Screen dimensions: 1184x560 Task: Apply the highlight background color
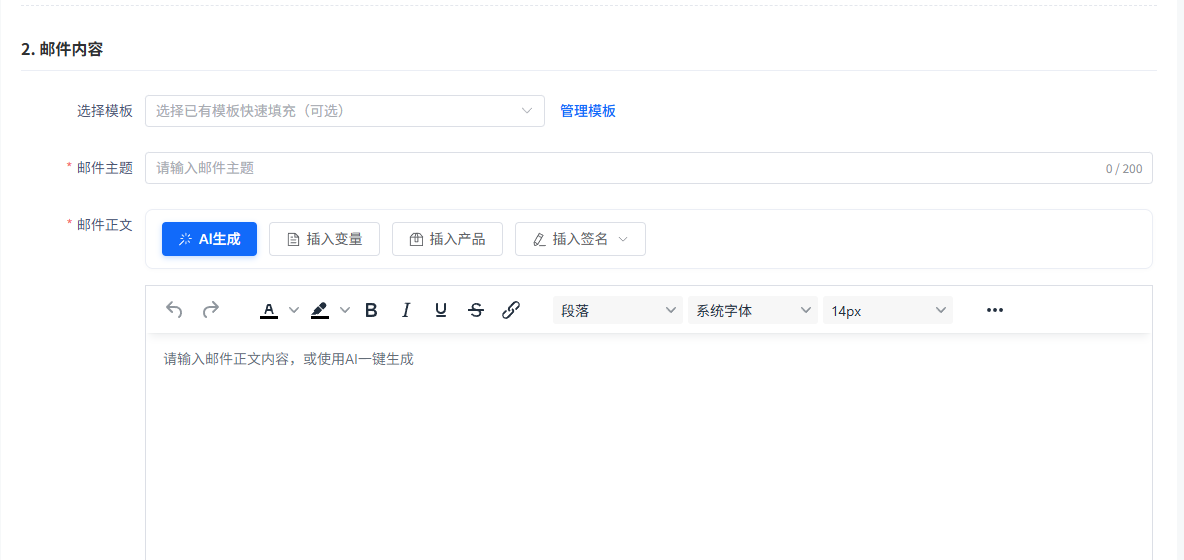coord(320,310)
